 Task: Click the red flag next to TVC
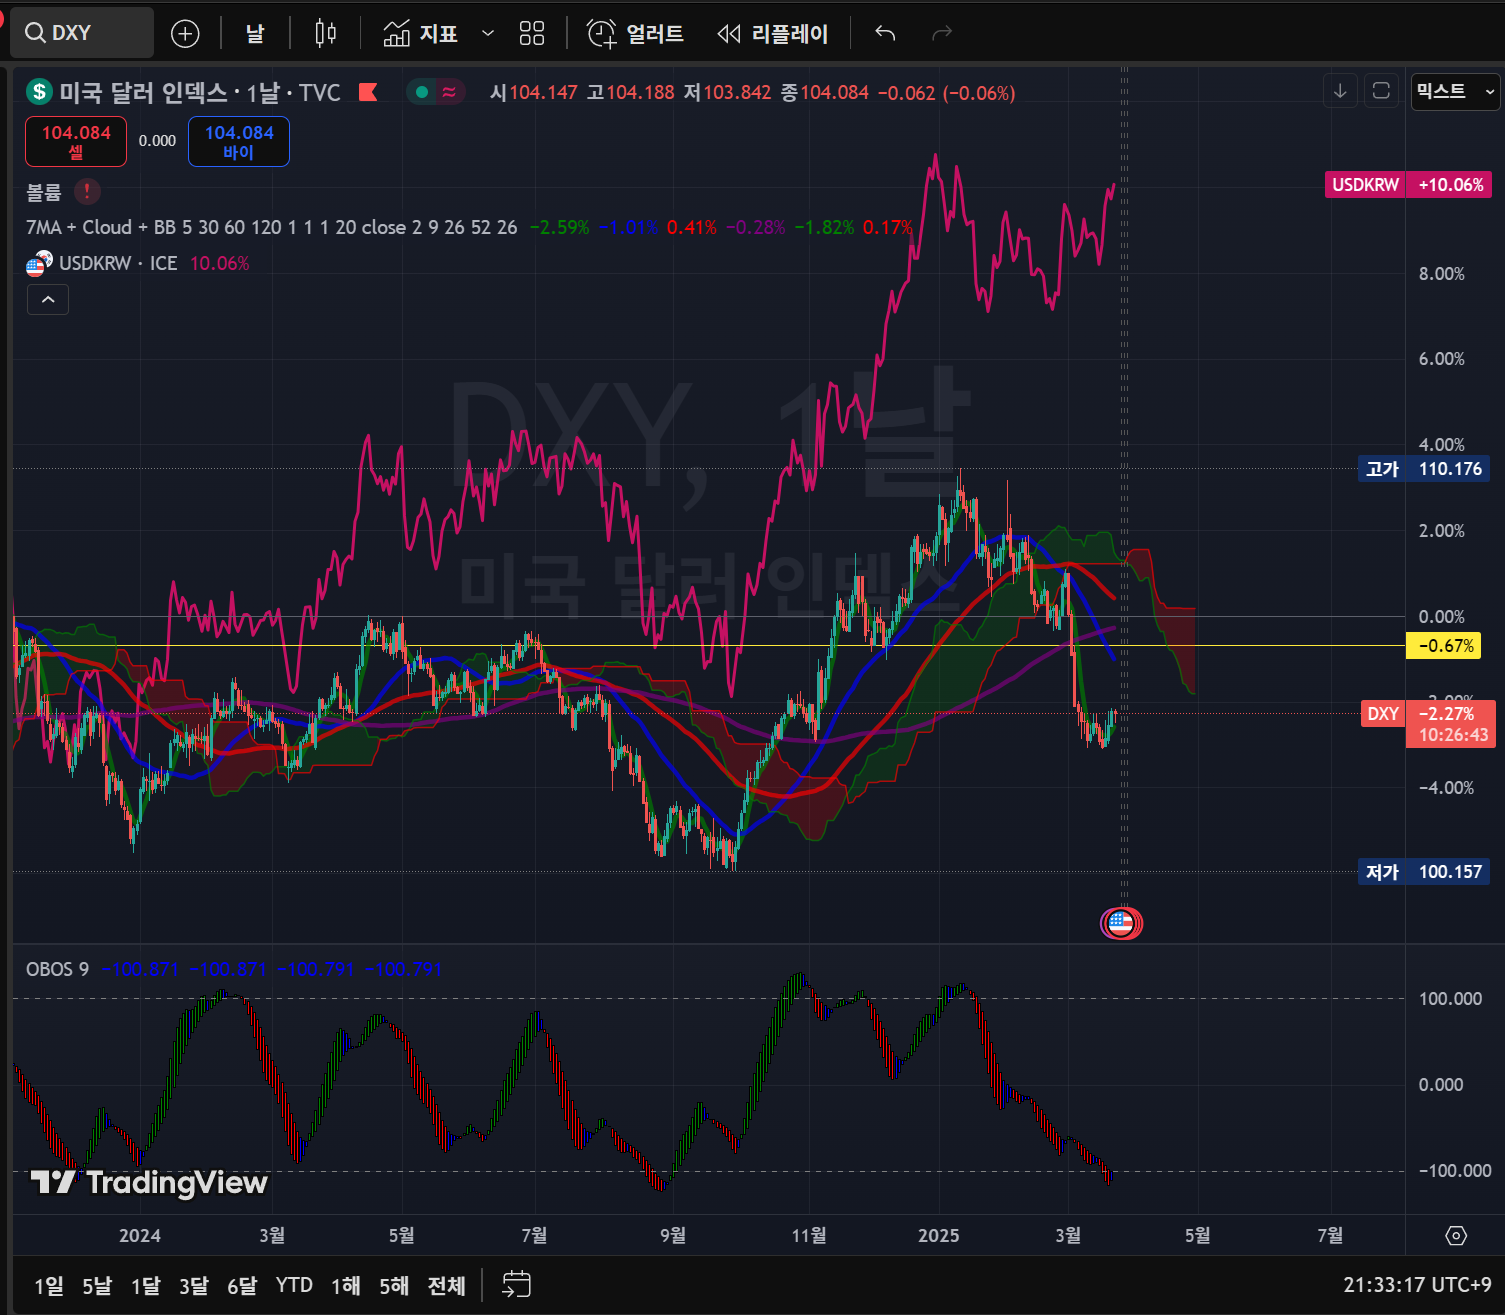click(368, 92)
